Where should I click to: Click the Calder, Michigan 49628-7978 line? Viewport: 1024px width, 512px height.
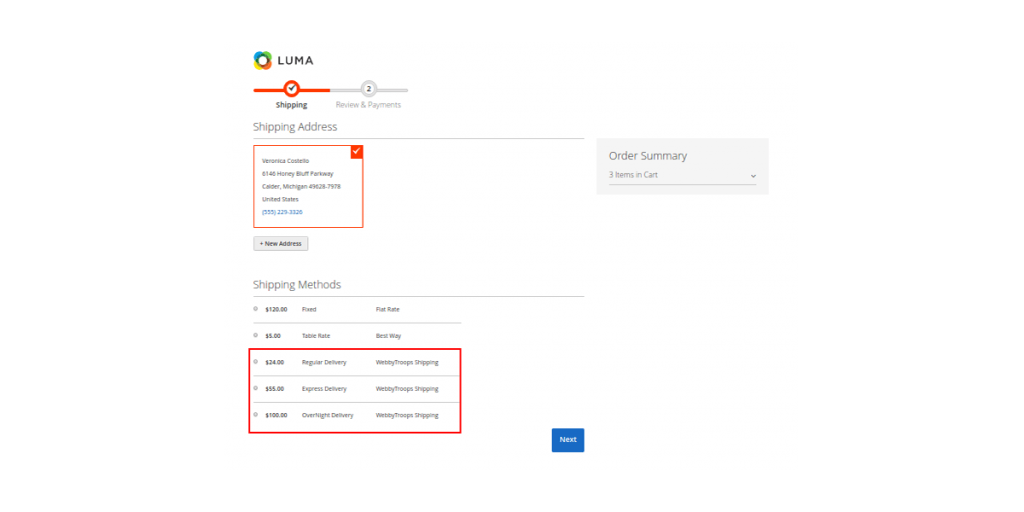301,187
